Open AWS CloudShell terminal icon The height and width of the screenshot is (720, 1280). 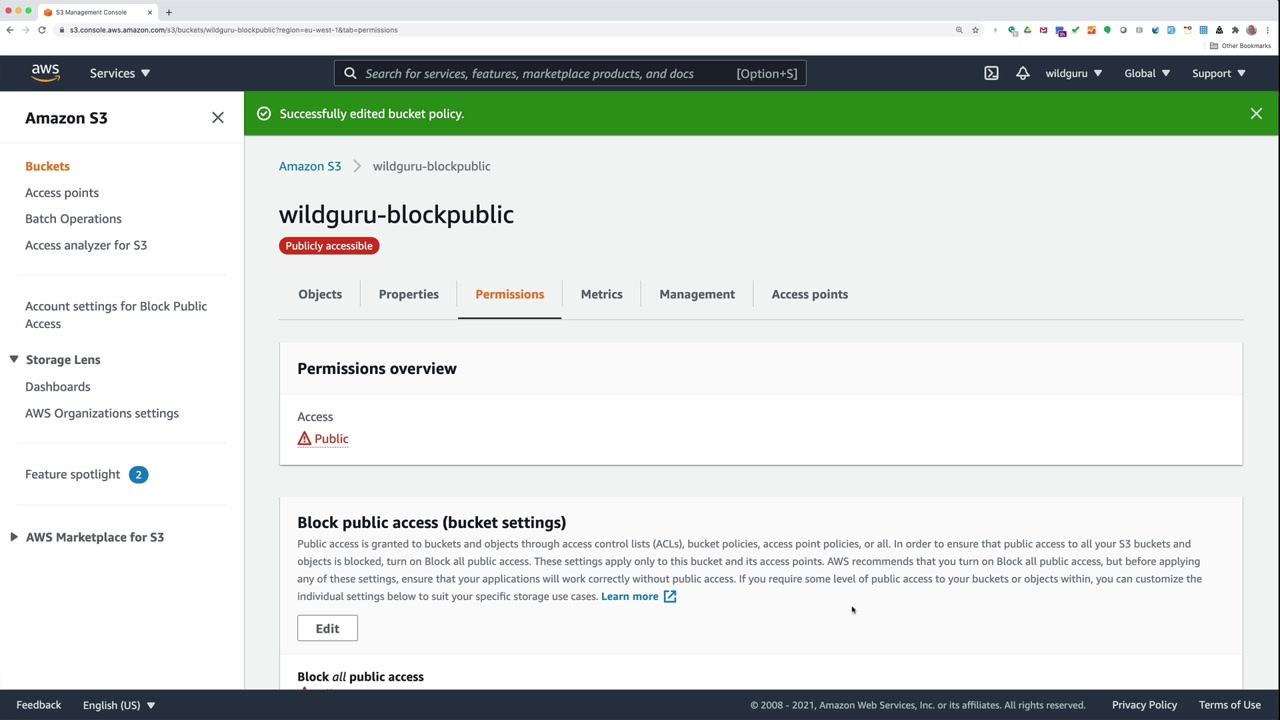[x=991, y=73]
